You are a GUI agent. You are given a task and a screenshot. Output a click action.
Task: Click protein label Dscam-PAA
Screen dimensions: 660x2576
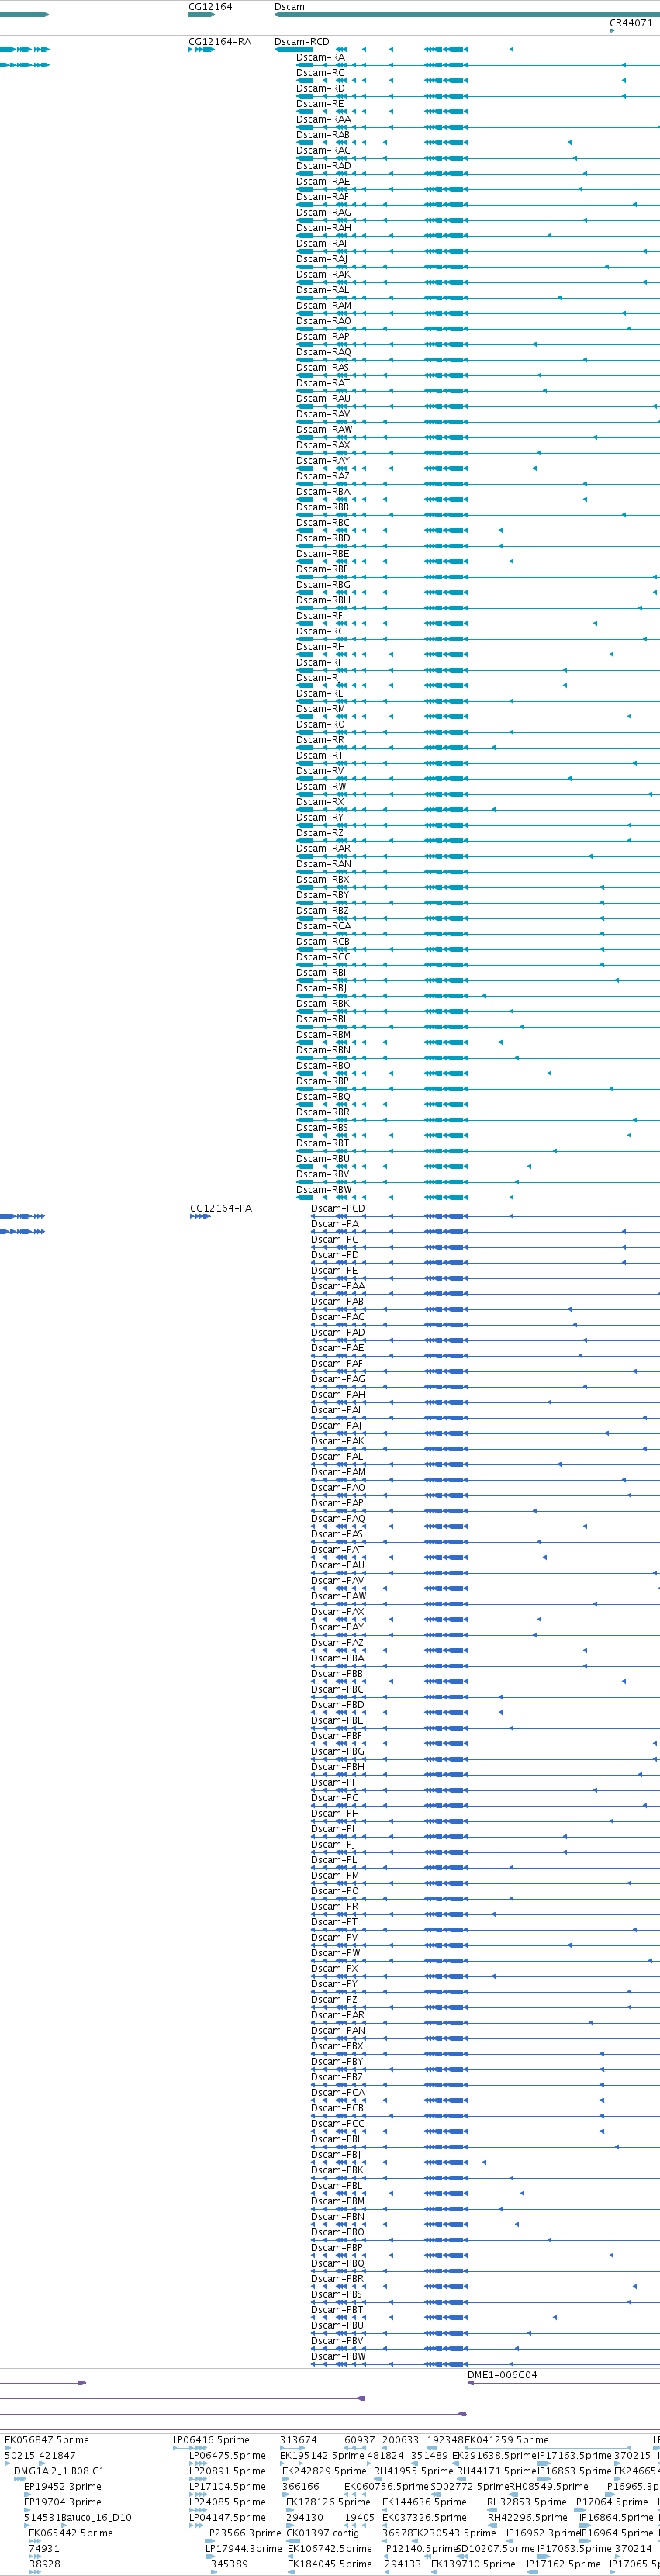[338, 1286]
